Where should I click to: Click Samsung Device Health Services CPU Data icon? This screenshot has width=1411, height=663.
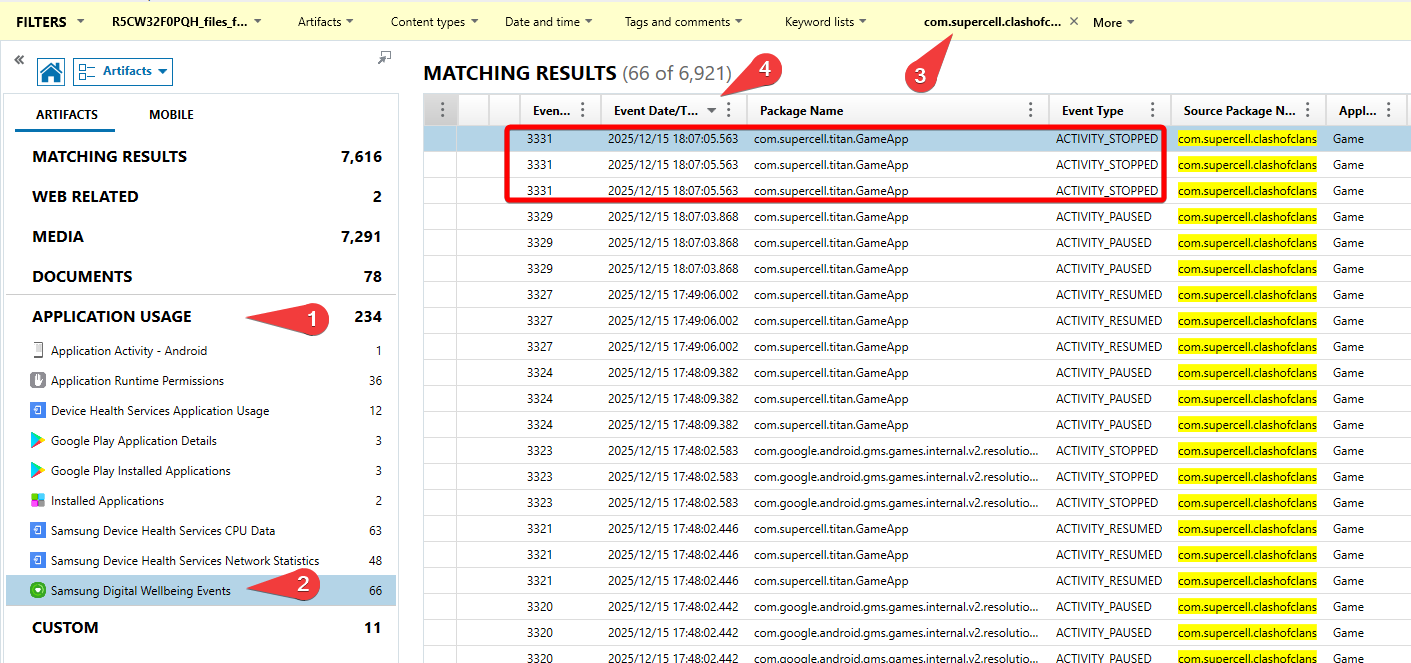click(x=38, y=530)
